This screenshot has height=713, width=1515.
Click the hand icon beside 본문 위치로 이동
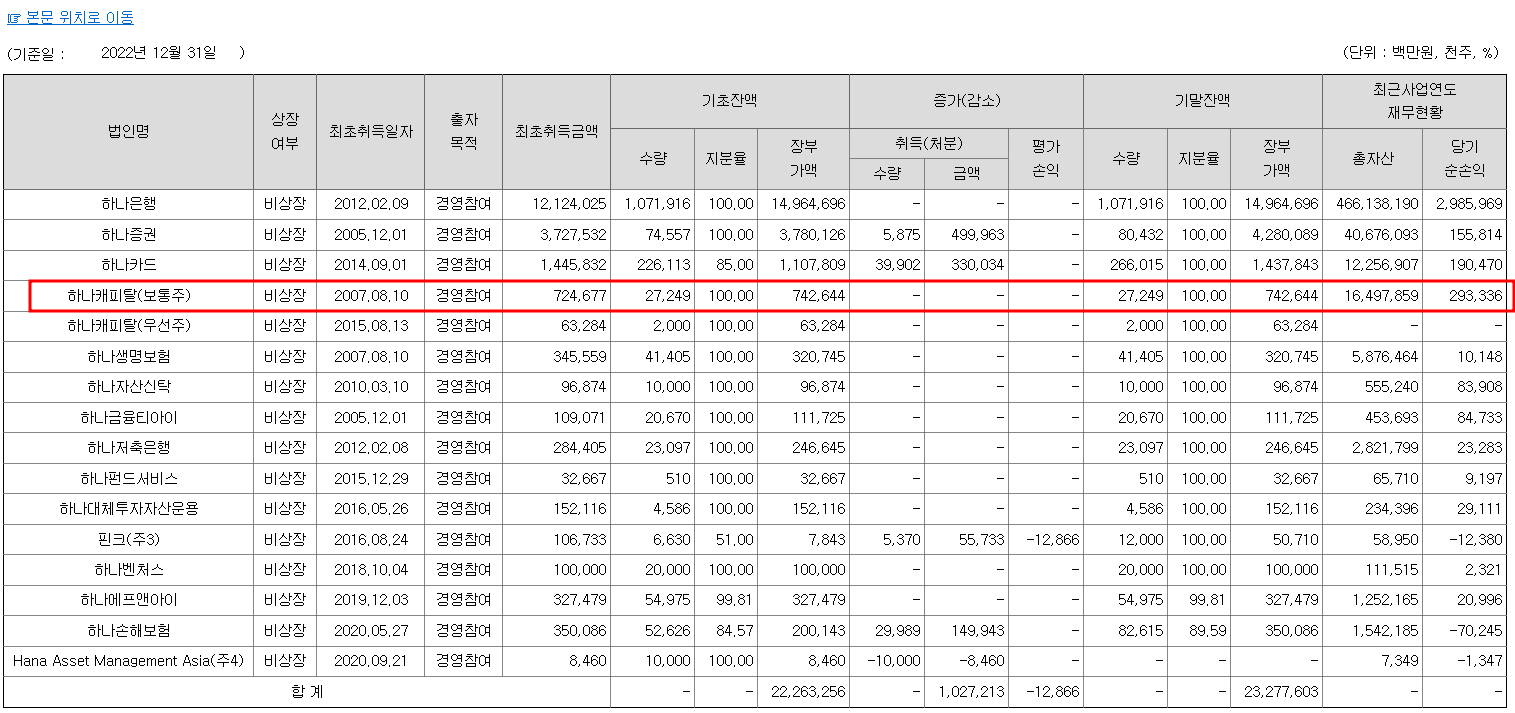pyautogui.click(x=14, y=18)
